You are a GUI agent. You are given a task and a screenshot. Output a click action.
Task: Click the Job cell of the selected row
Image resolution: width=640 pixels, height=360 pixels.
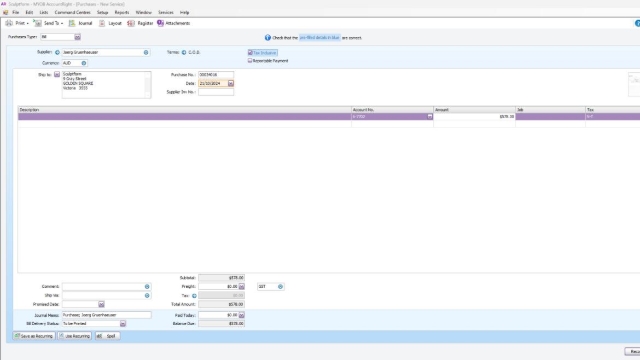550,117
